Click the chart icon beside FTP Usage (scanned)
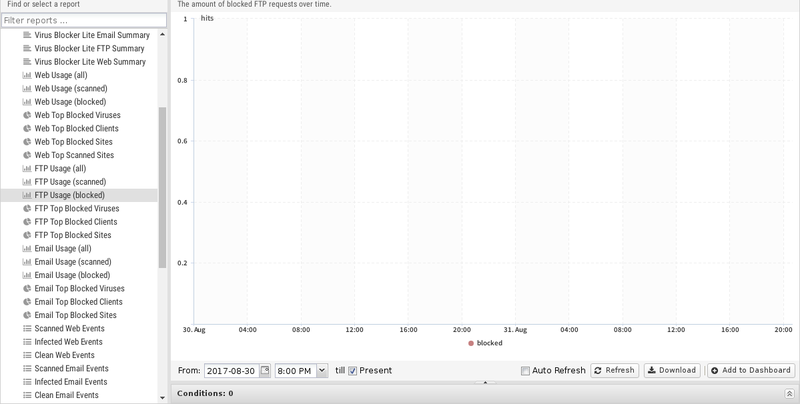 27,182
